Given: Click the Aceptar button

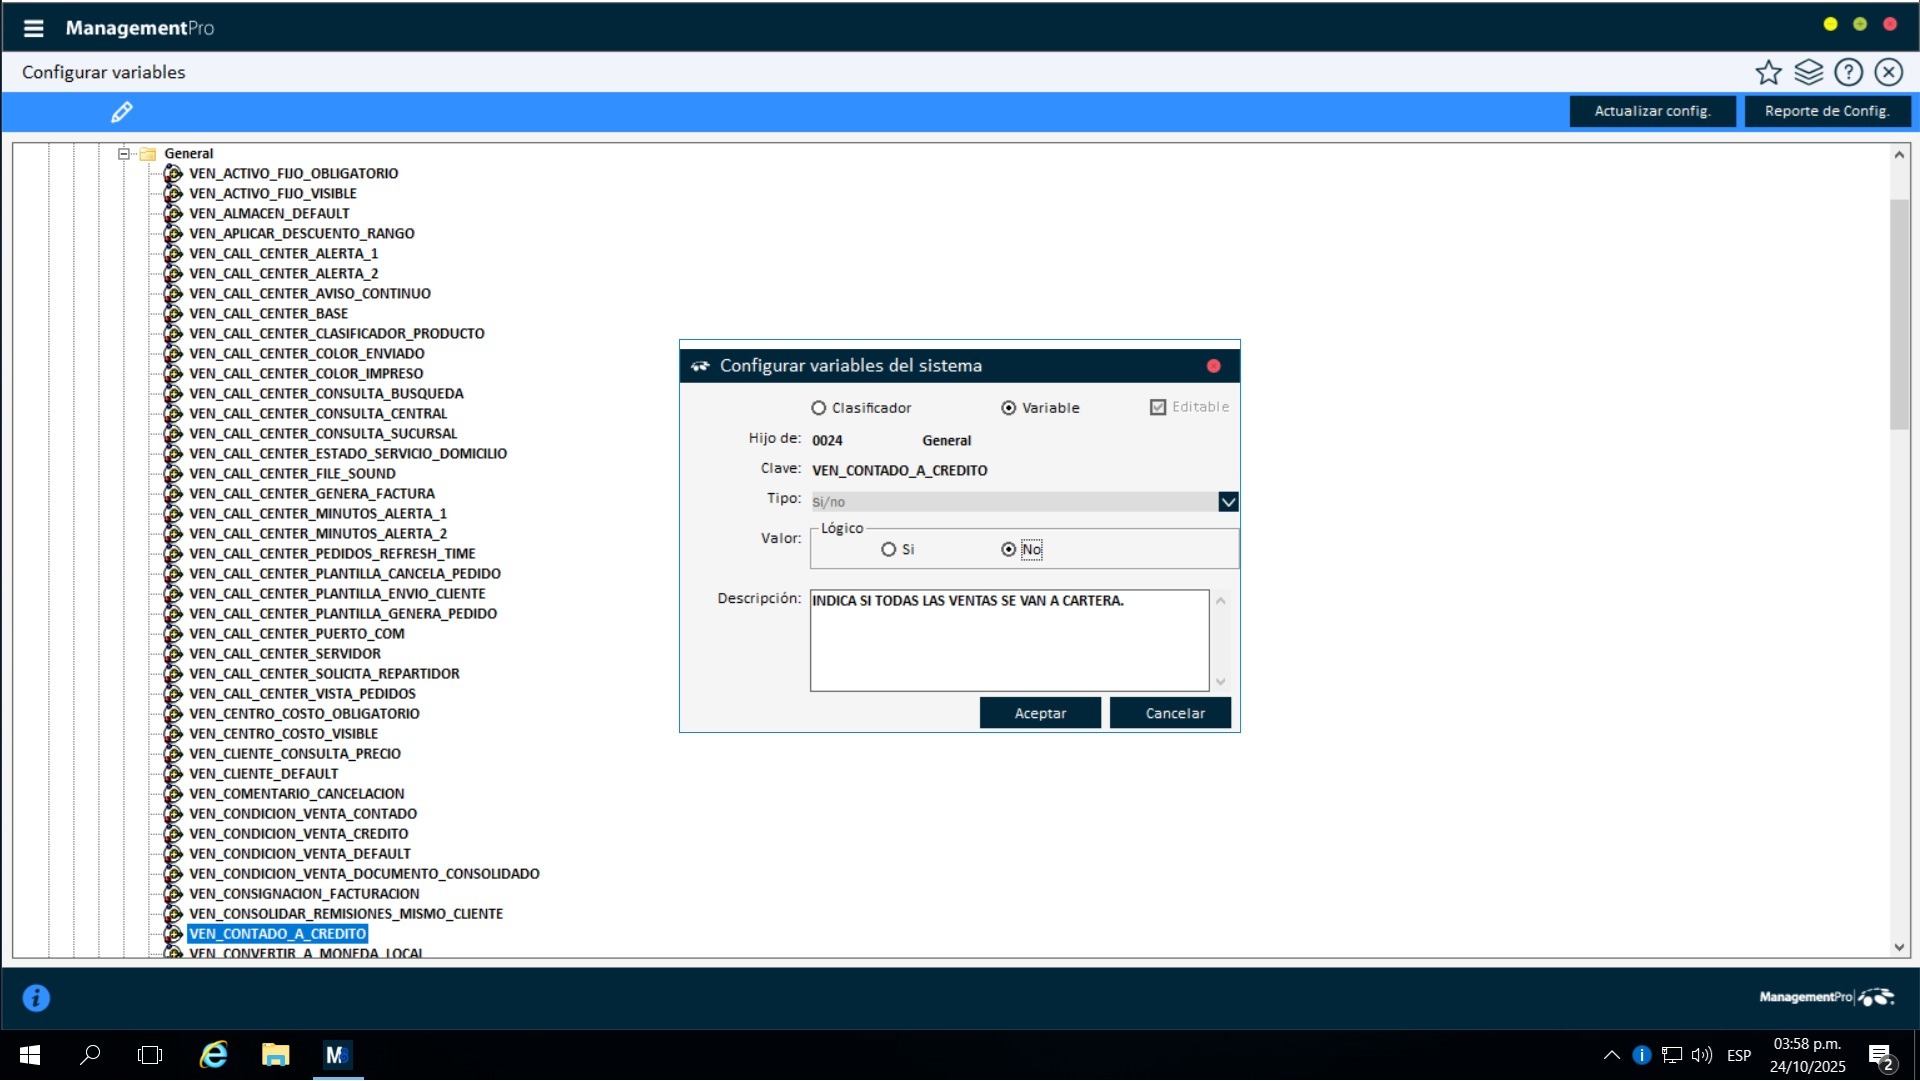Looking at the screenshot, I should [1040, 713].
